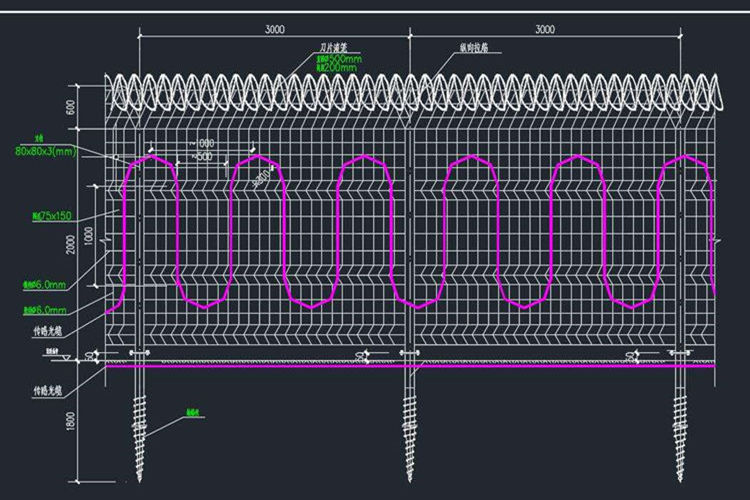
Task: Select the 刀片滚笼 label at top
Action: [x=336, y=47]
